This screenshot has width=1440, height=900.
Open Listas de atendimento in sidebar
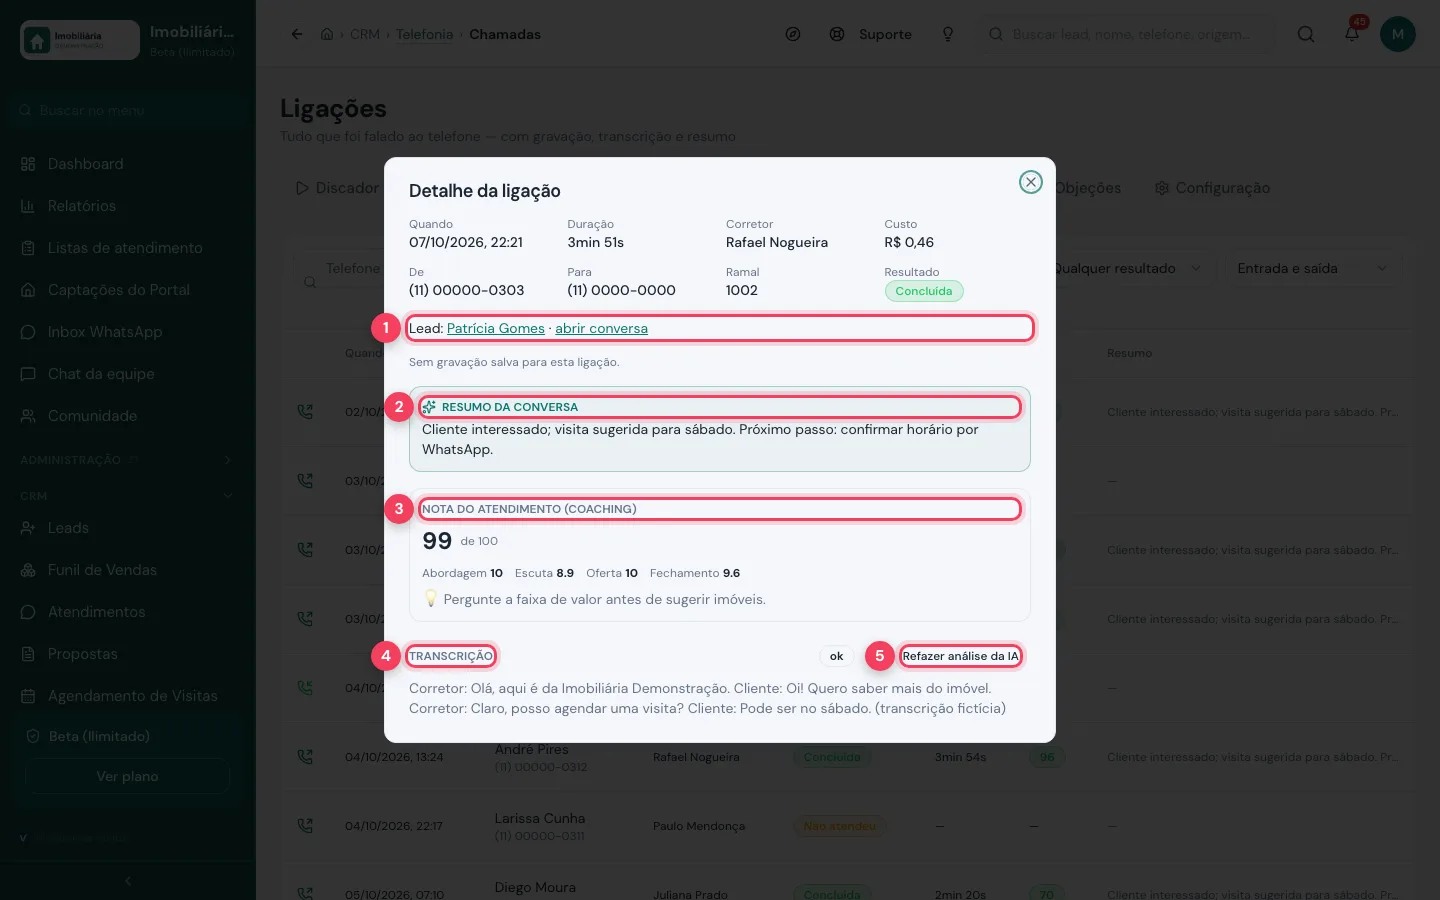pyautogui.click(x=128, y=248)
